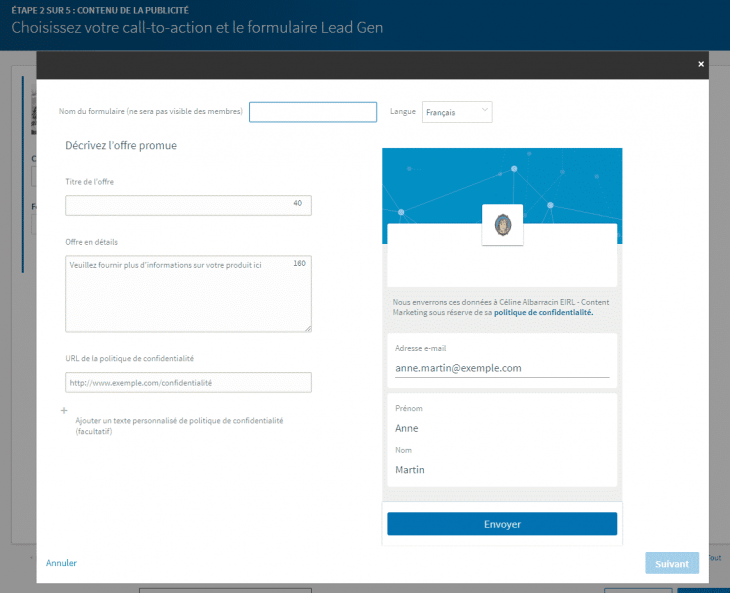Proceed with the Suivant button
This screenshot has height=593, width=730.
(x=671, y=563)
